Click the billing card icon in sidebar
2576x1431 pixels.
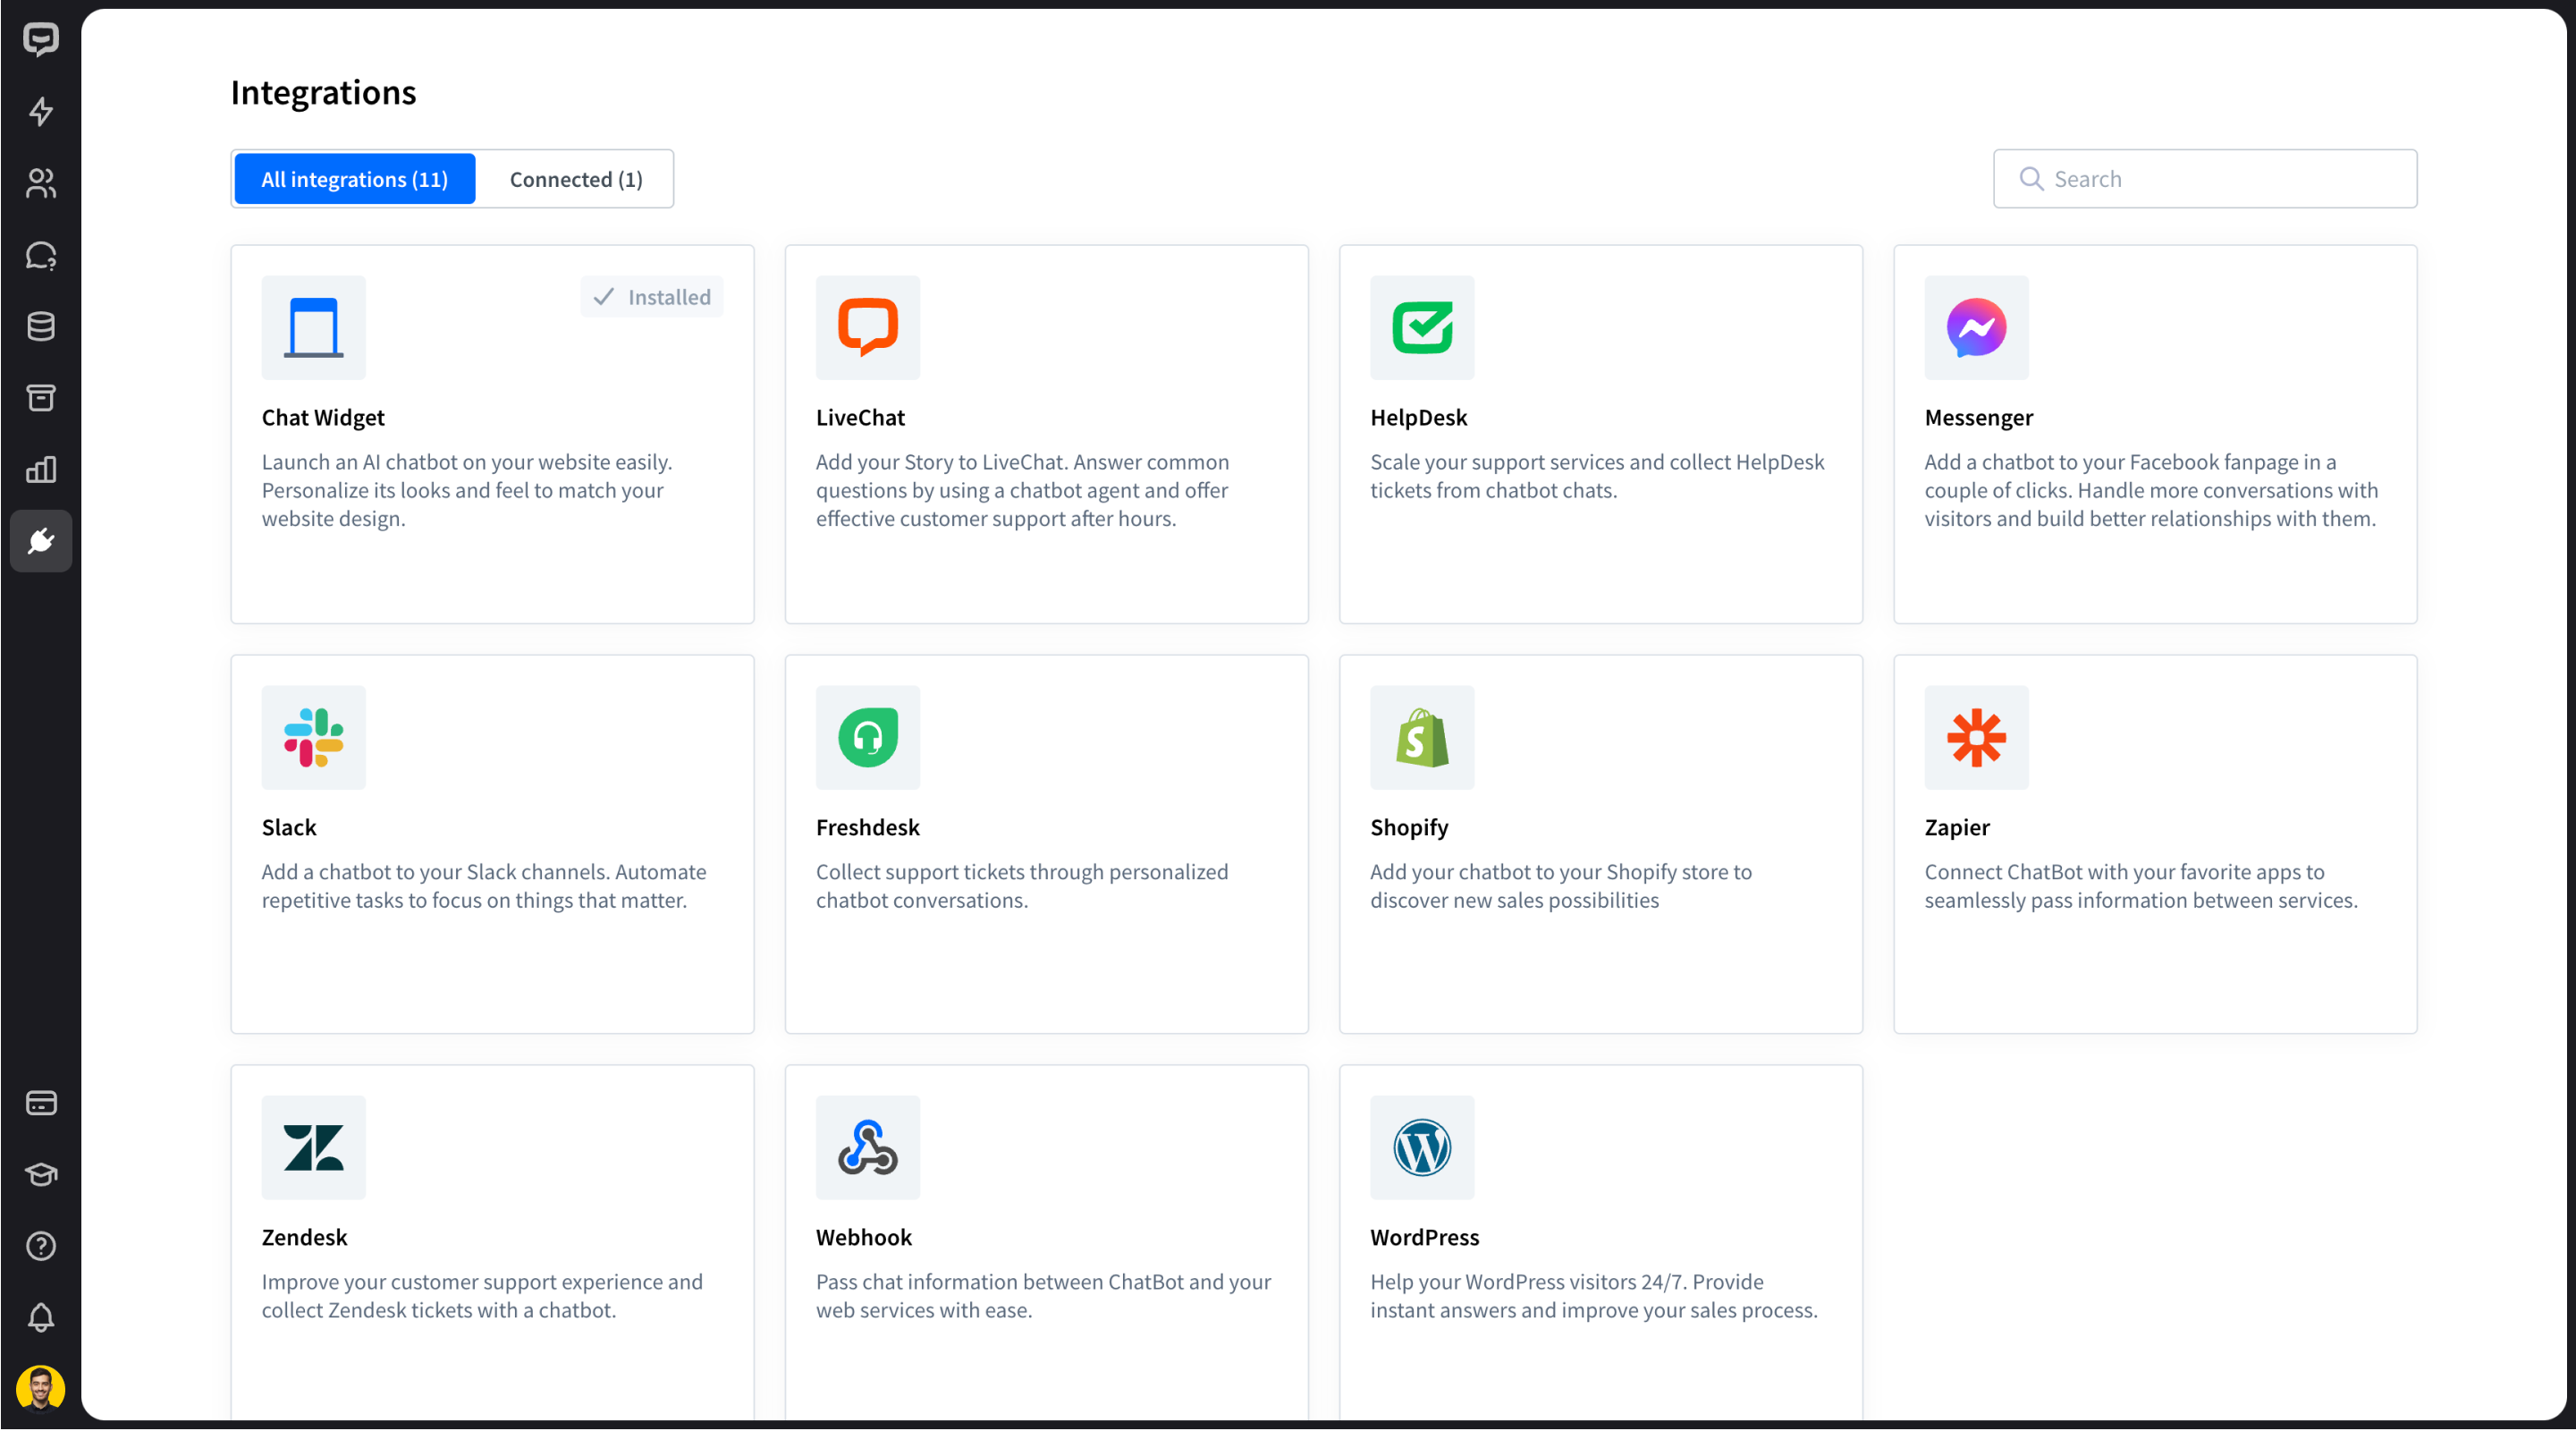click(x=41, y=1103)
